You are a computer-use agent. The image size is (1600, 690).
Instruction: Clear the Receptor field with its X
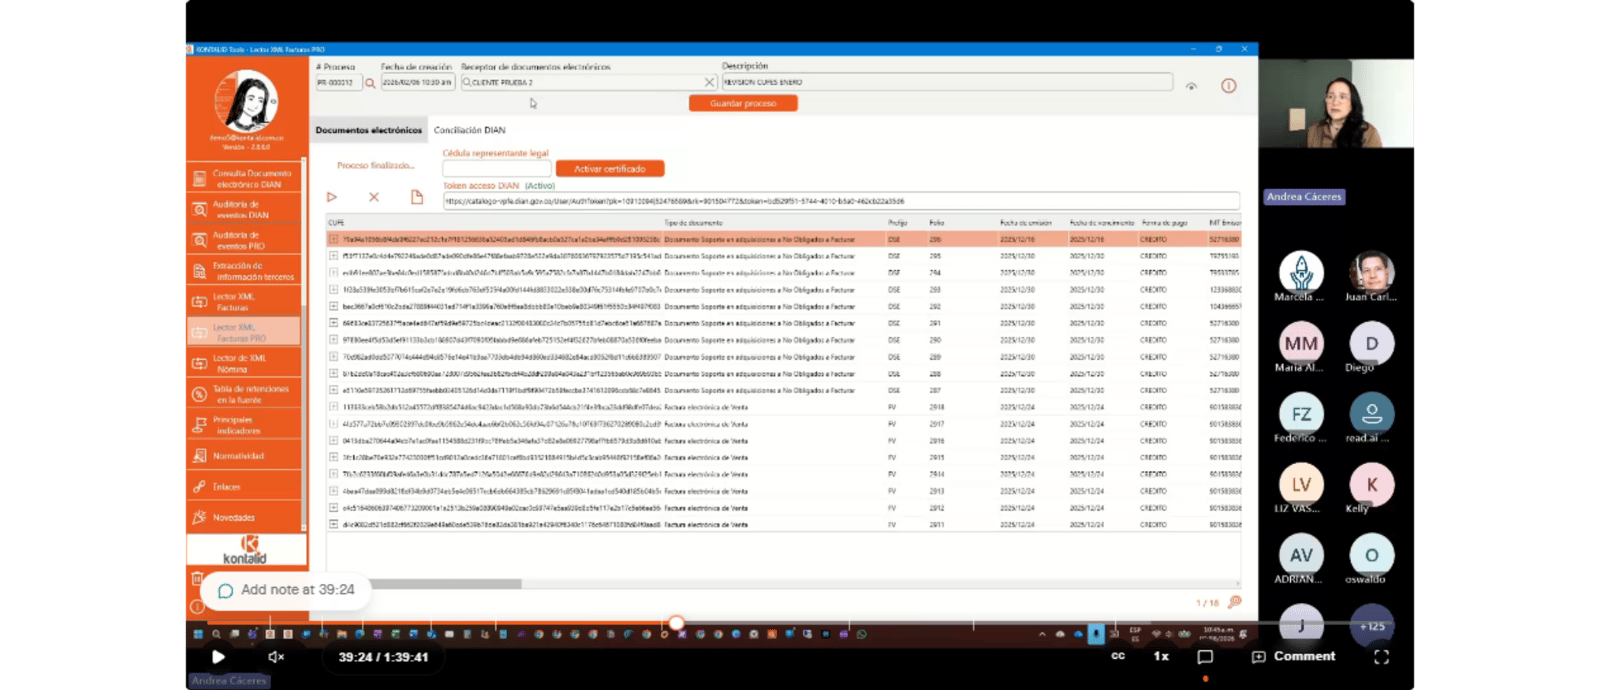[x=709, y=83]
